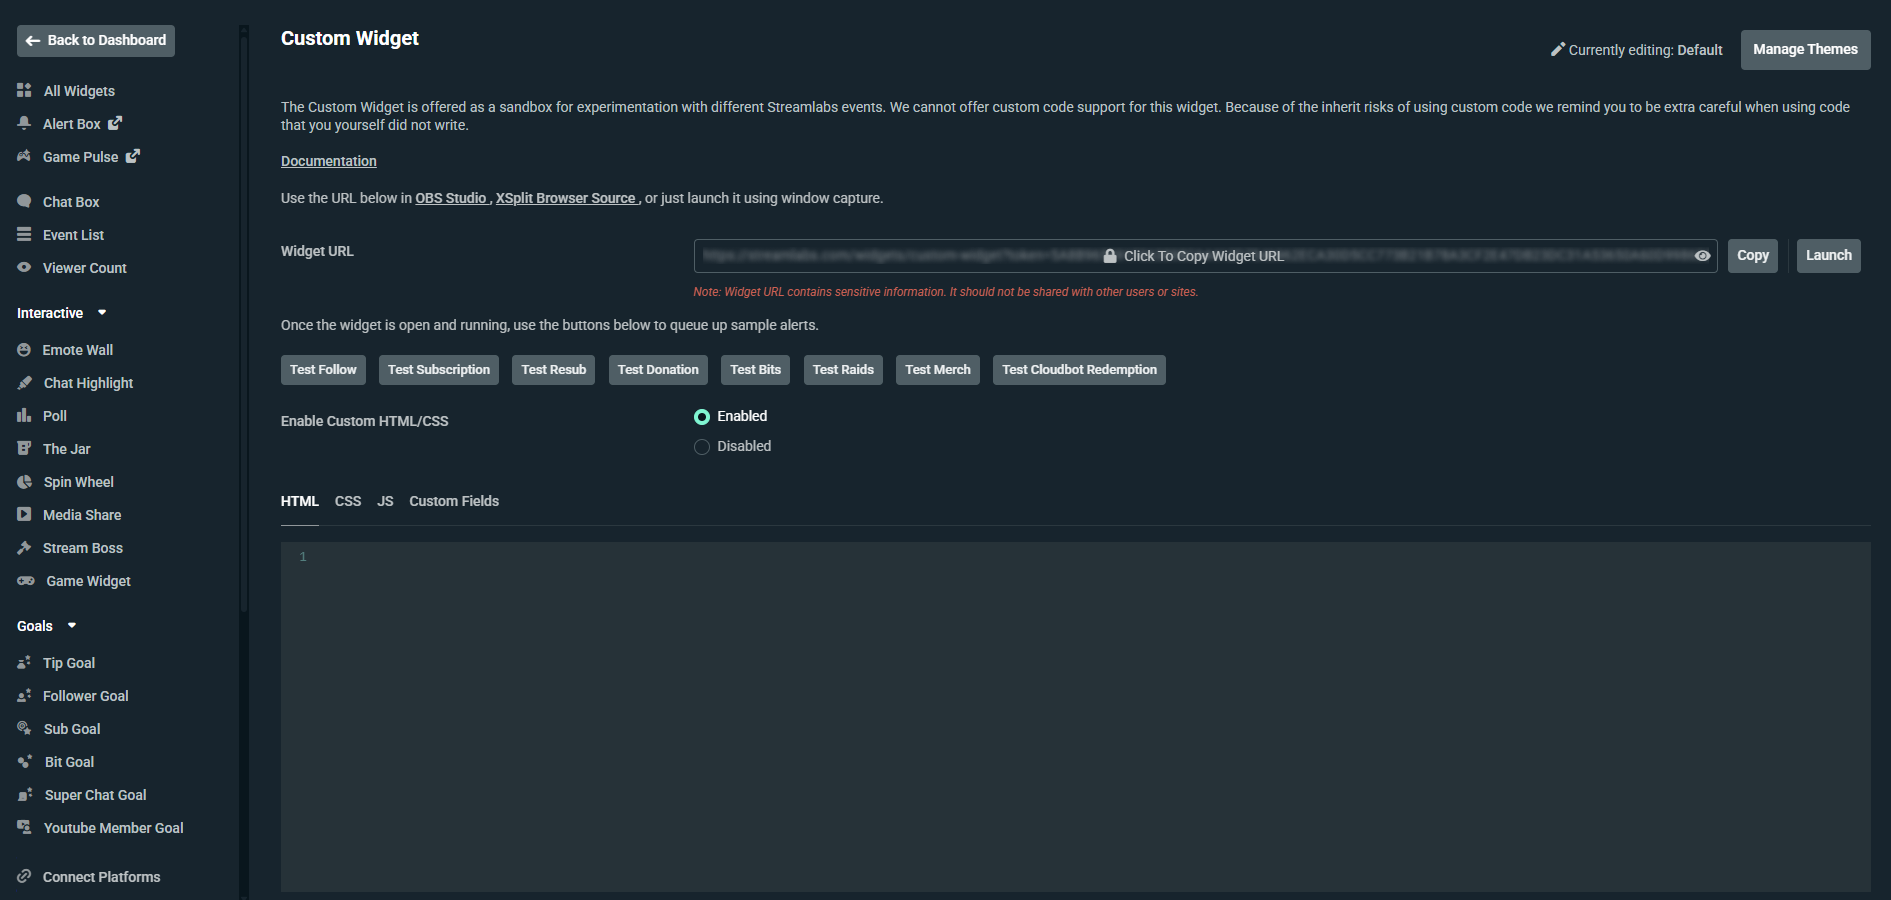Click the Connect Platforms icon
Viewport: 1891px width, 900px height.
click(25, 876)
